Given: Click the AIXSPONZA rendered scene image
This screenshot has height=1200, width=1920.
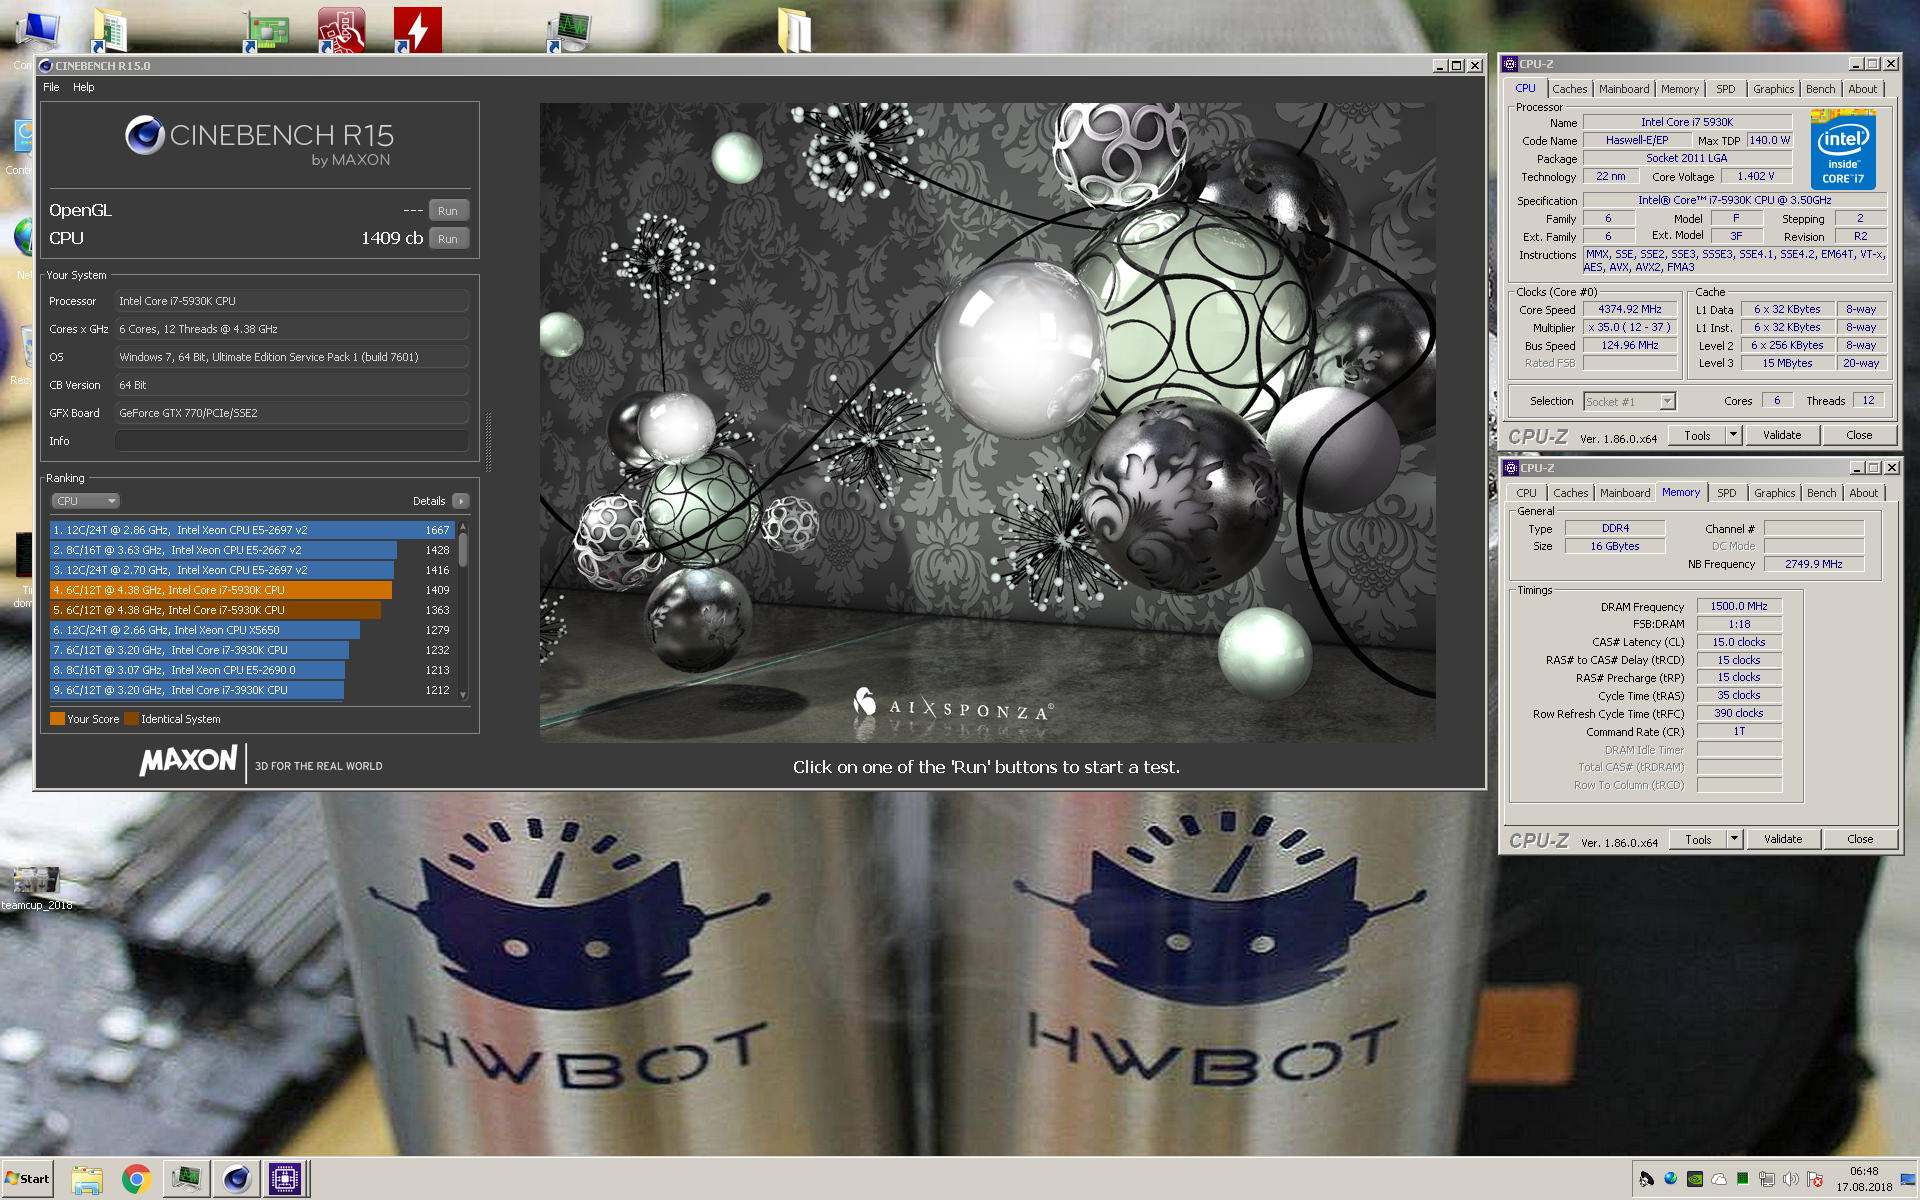Looking at the screenshot, I should click(987, 422).
